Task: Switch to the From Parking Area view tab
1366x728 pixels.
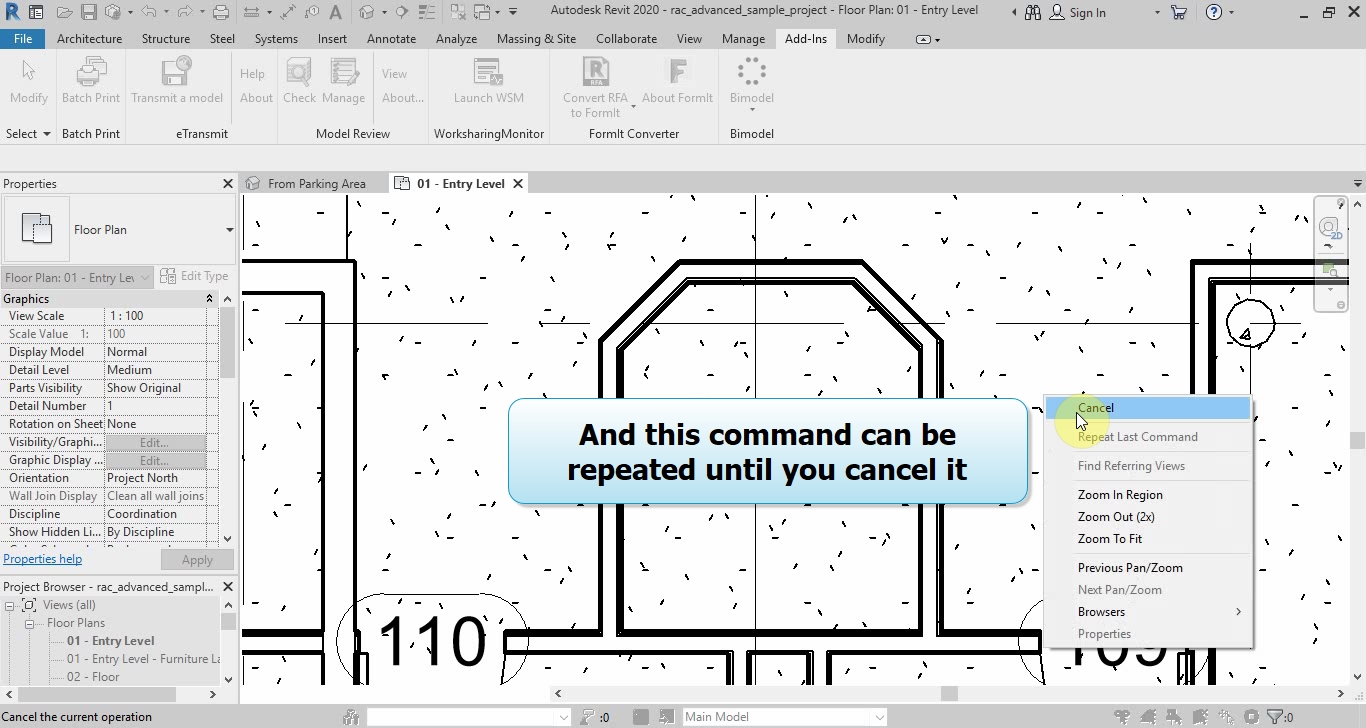Action: click(x=316, y=184)
